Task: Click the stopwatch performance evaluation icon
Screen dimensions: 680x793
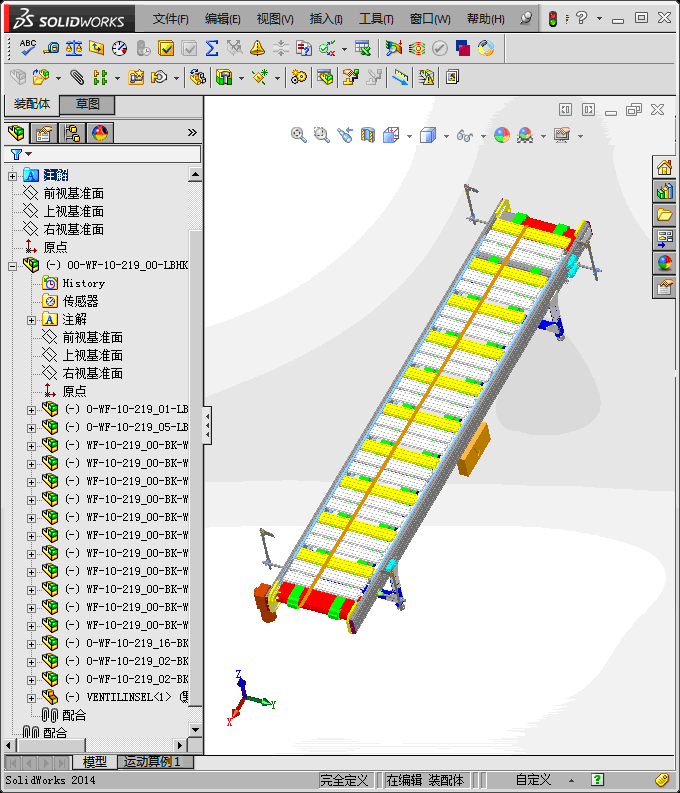Action: (x=119, y=48)
